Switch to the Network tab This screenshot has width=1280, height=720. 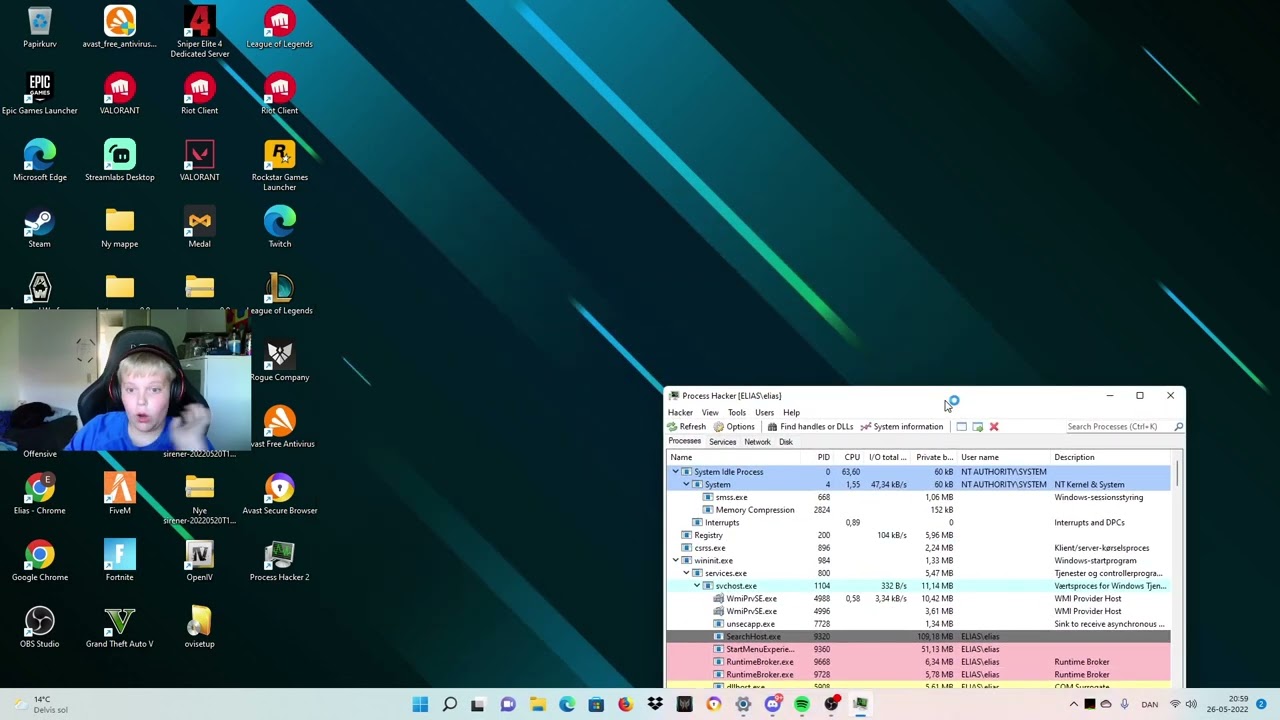[757, 442]
